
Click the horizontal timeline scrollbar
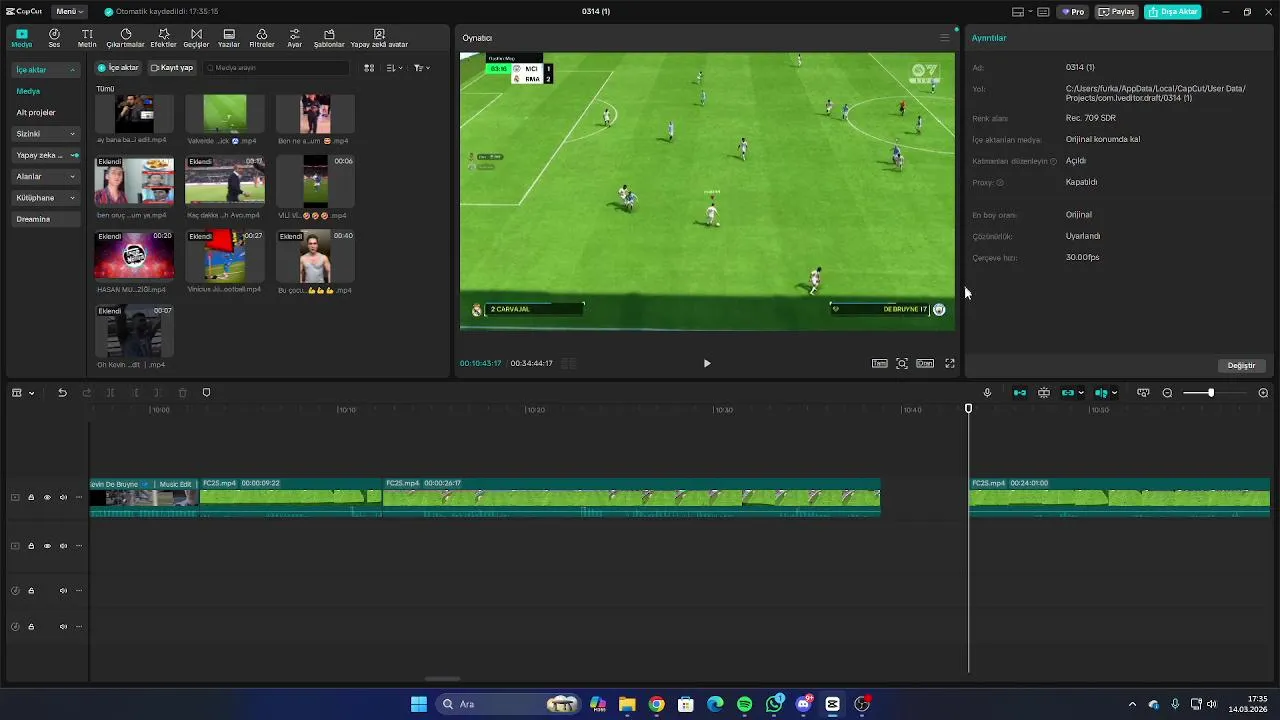point(442,679)
